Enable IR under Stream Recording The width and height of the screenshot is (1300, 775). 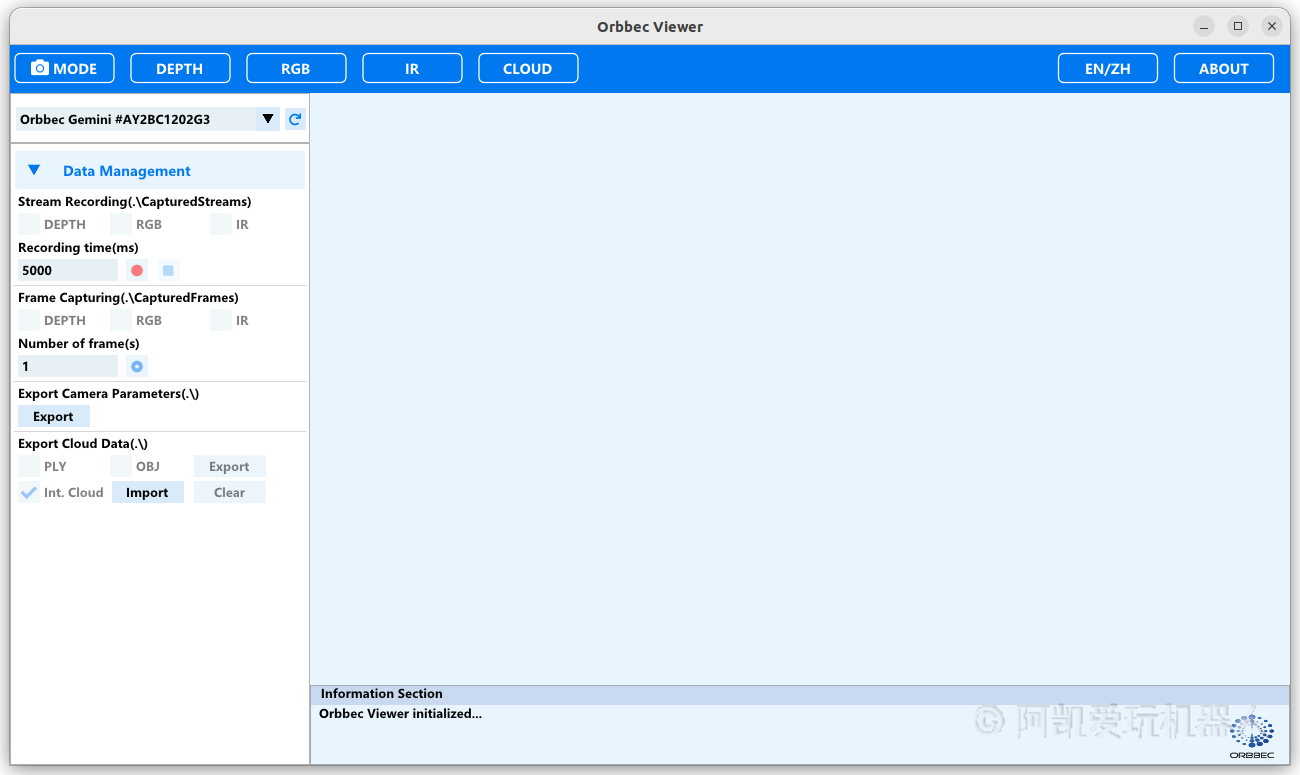click(x=221, y=224)
